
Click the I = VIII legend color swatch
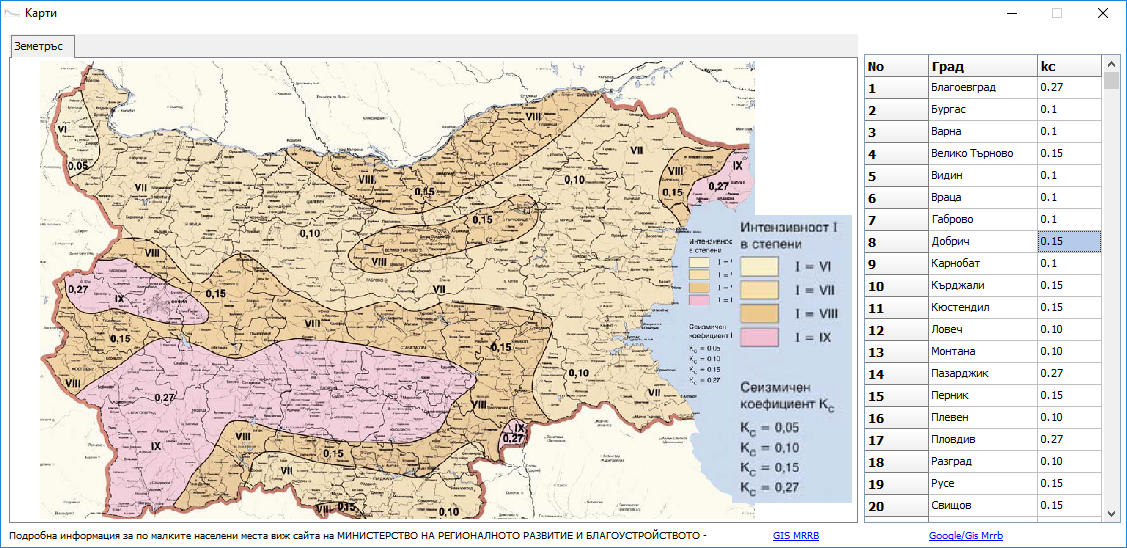coord(758,313)
